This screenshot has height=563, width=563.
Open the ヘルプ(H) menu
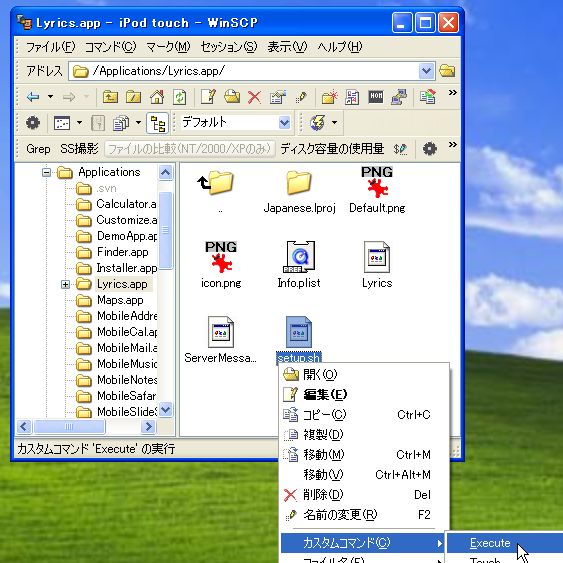click(x=340, y=47)
